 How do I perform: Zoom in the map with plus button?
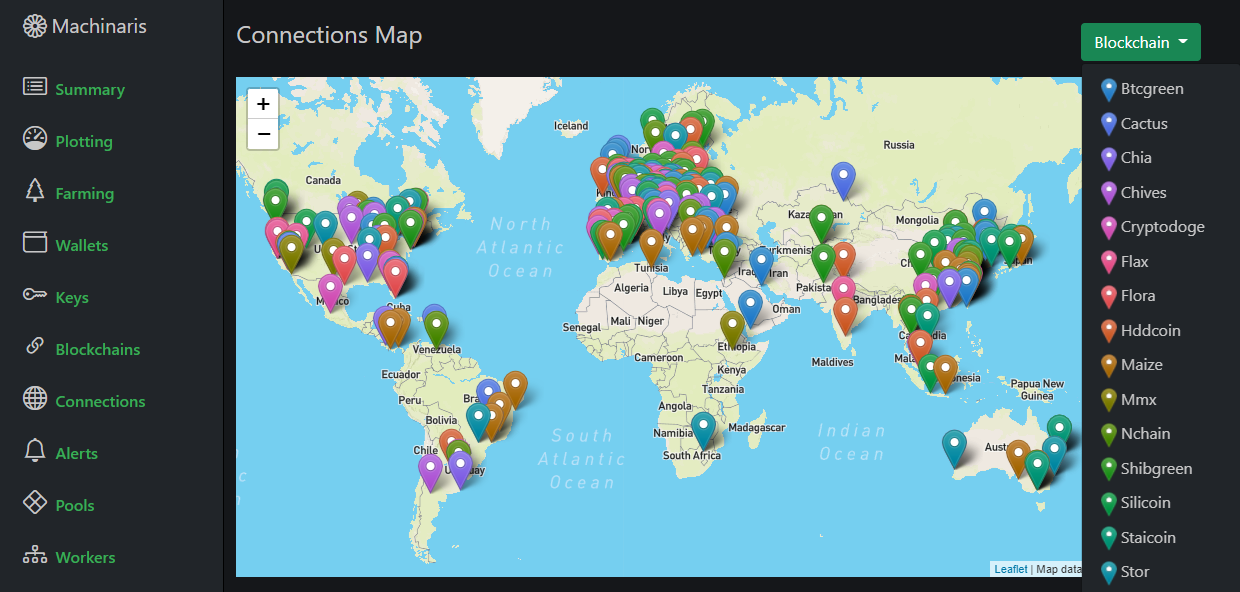[263, 104]
